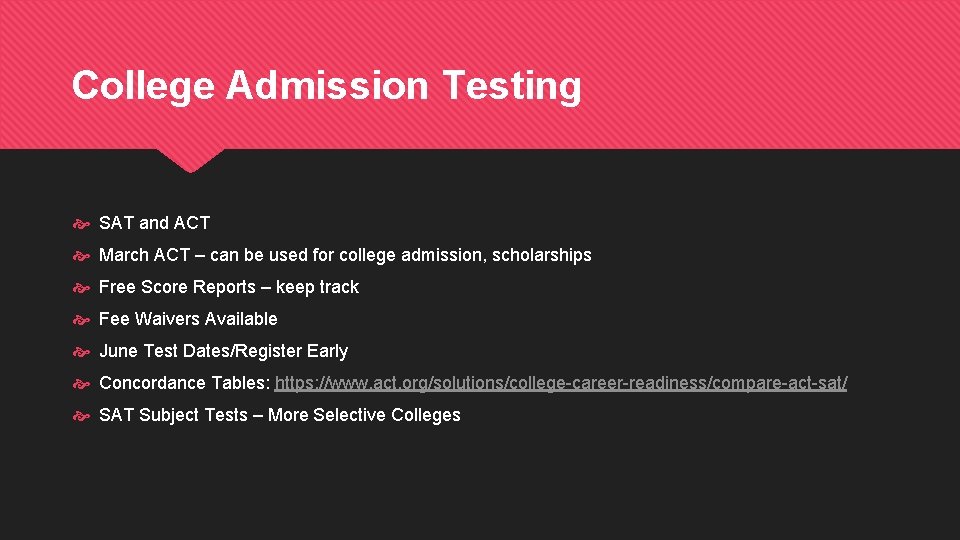Click the bullet icon next to March ACT
The image size is (960, 540).
82,256
